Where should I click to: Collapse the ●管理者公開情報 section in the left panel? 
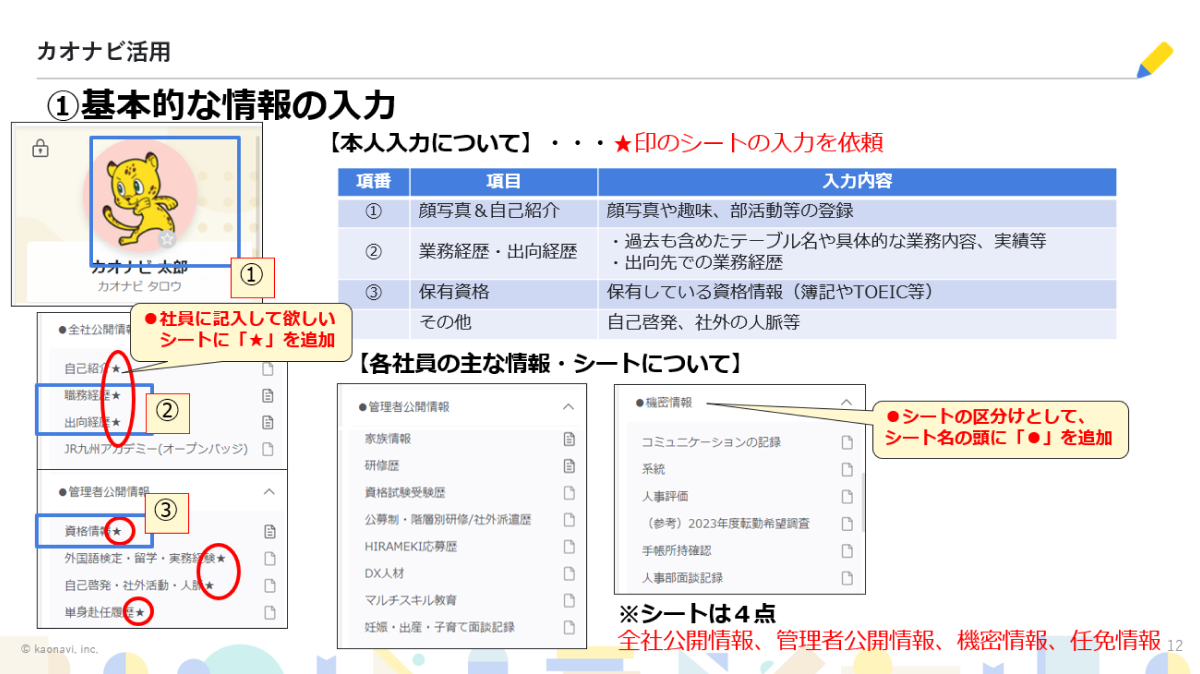pos(268,491)
